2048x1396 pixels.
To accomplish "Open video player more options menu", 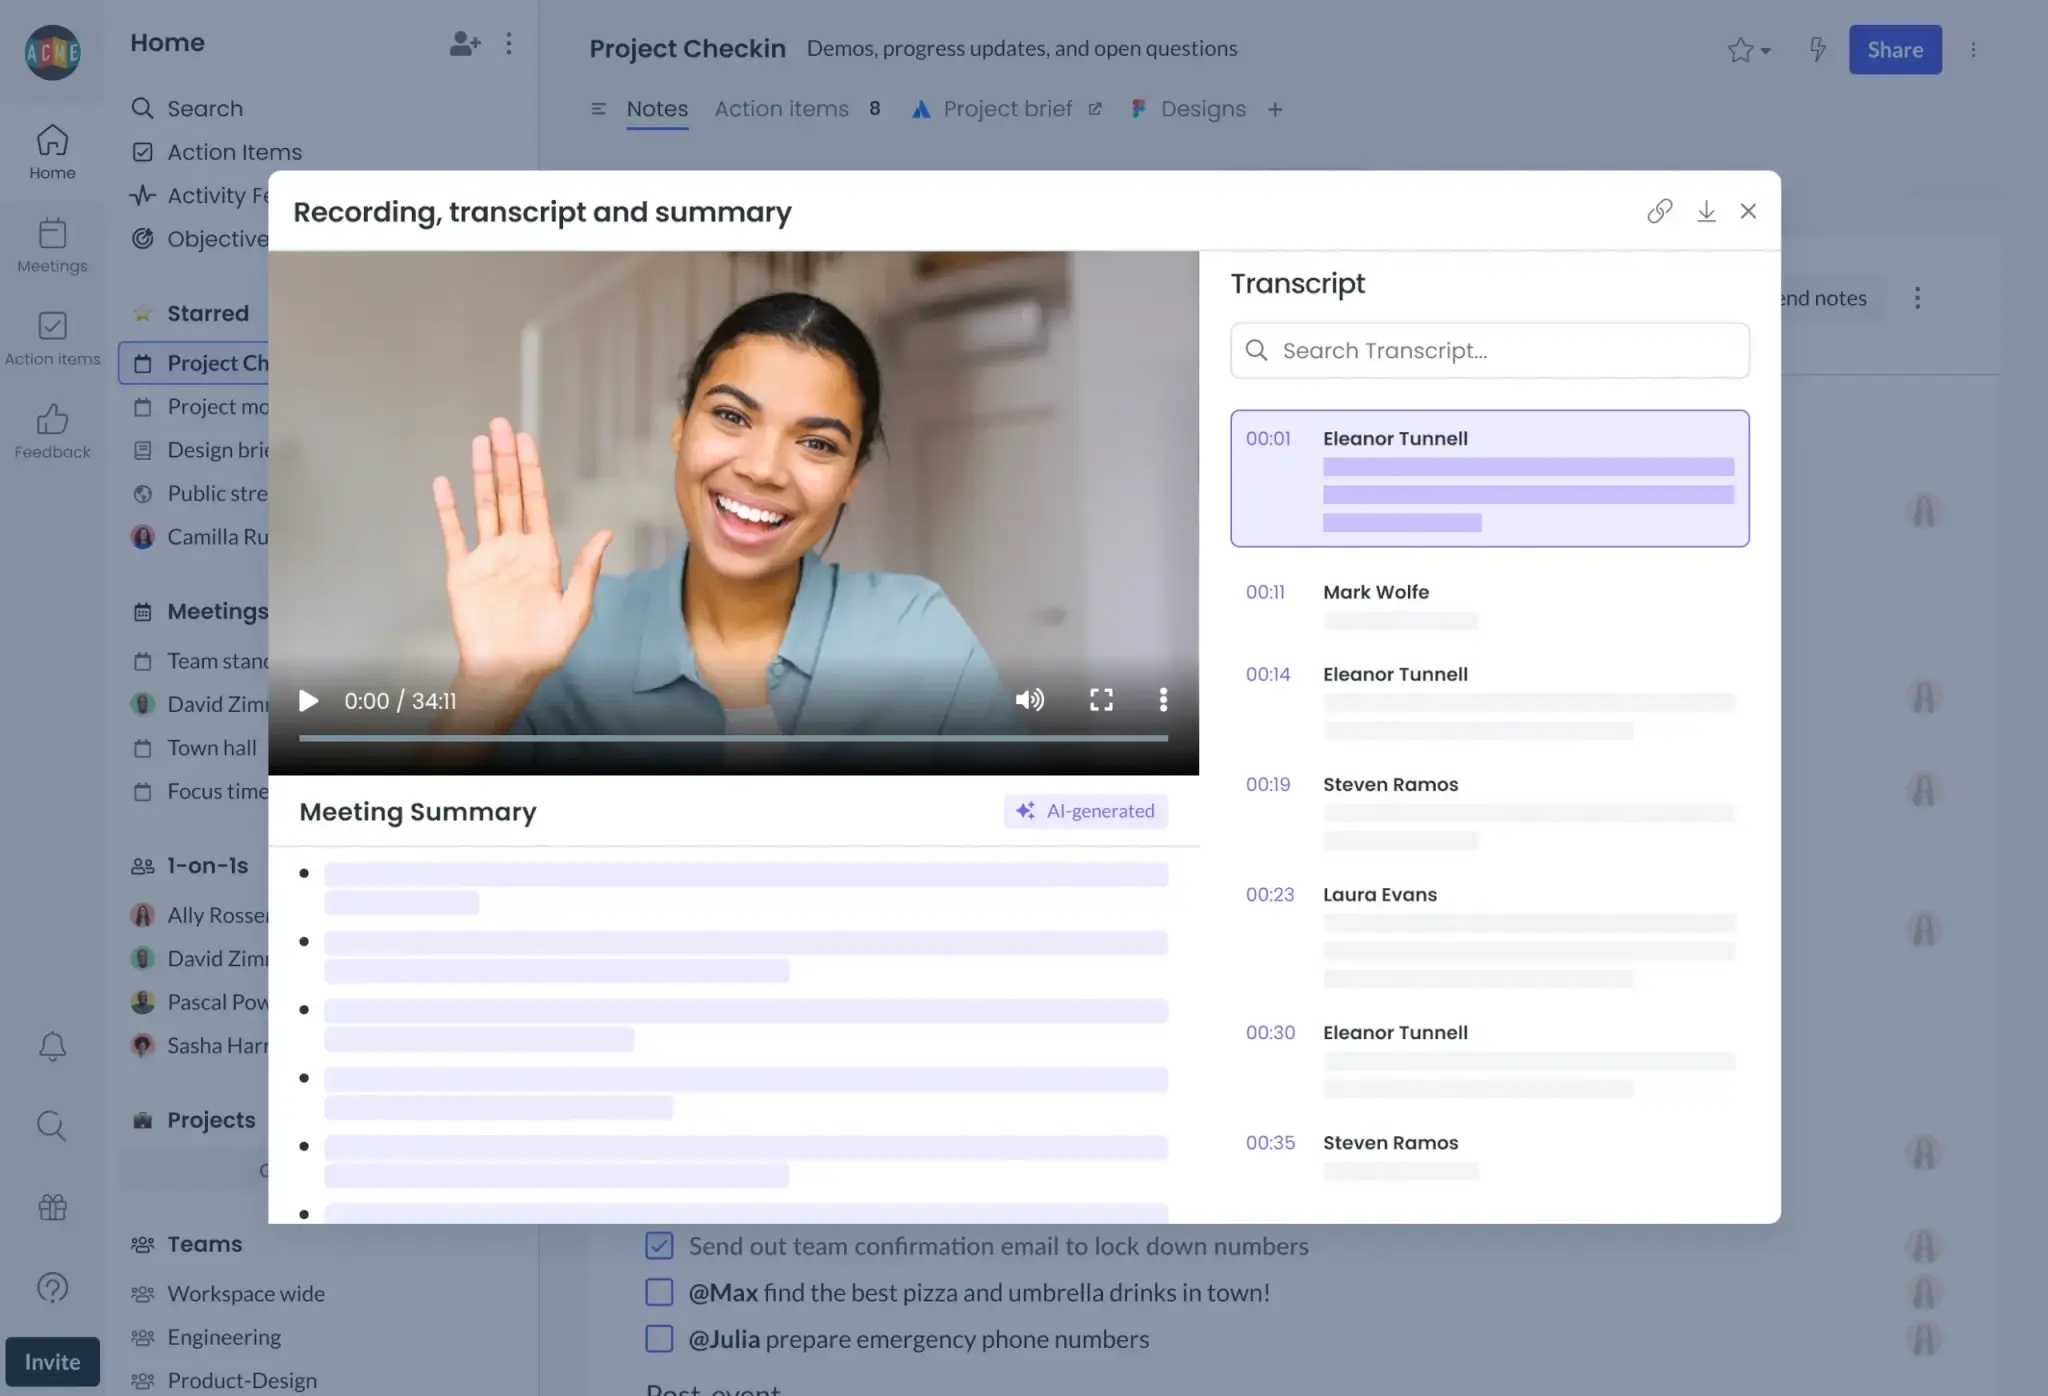I will (x=1163, y=700).
